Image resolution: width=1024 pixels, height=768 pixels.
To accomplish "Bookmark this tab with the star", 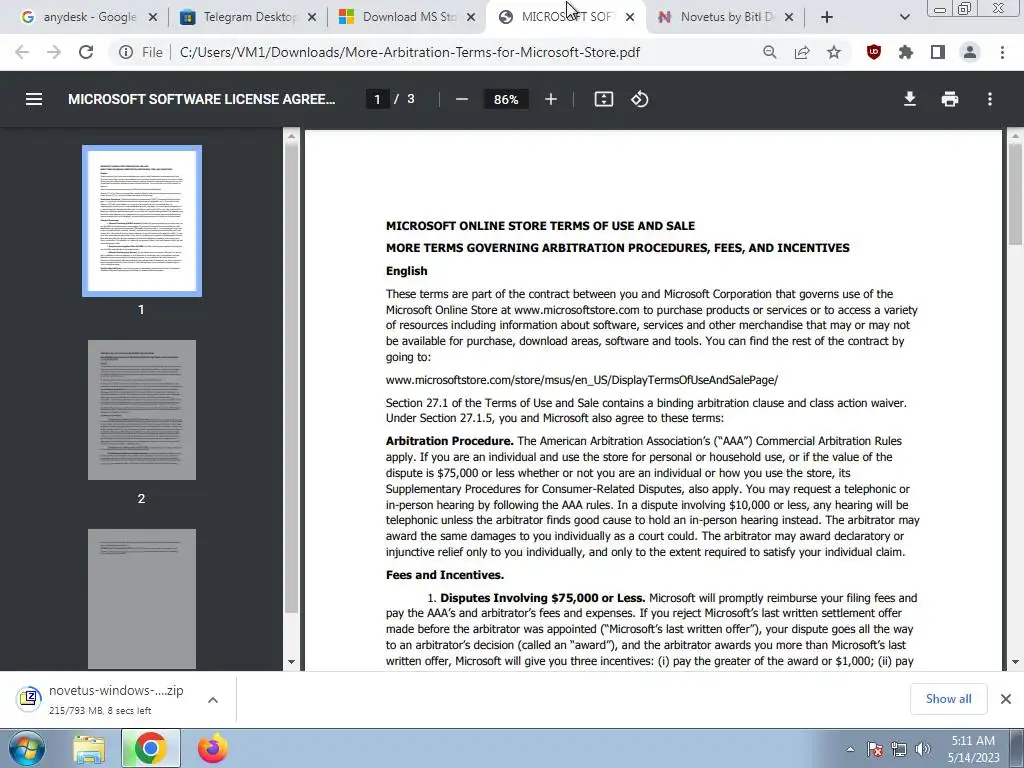I will coord(834,52).
